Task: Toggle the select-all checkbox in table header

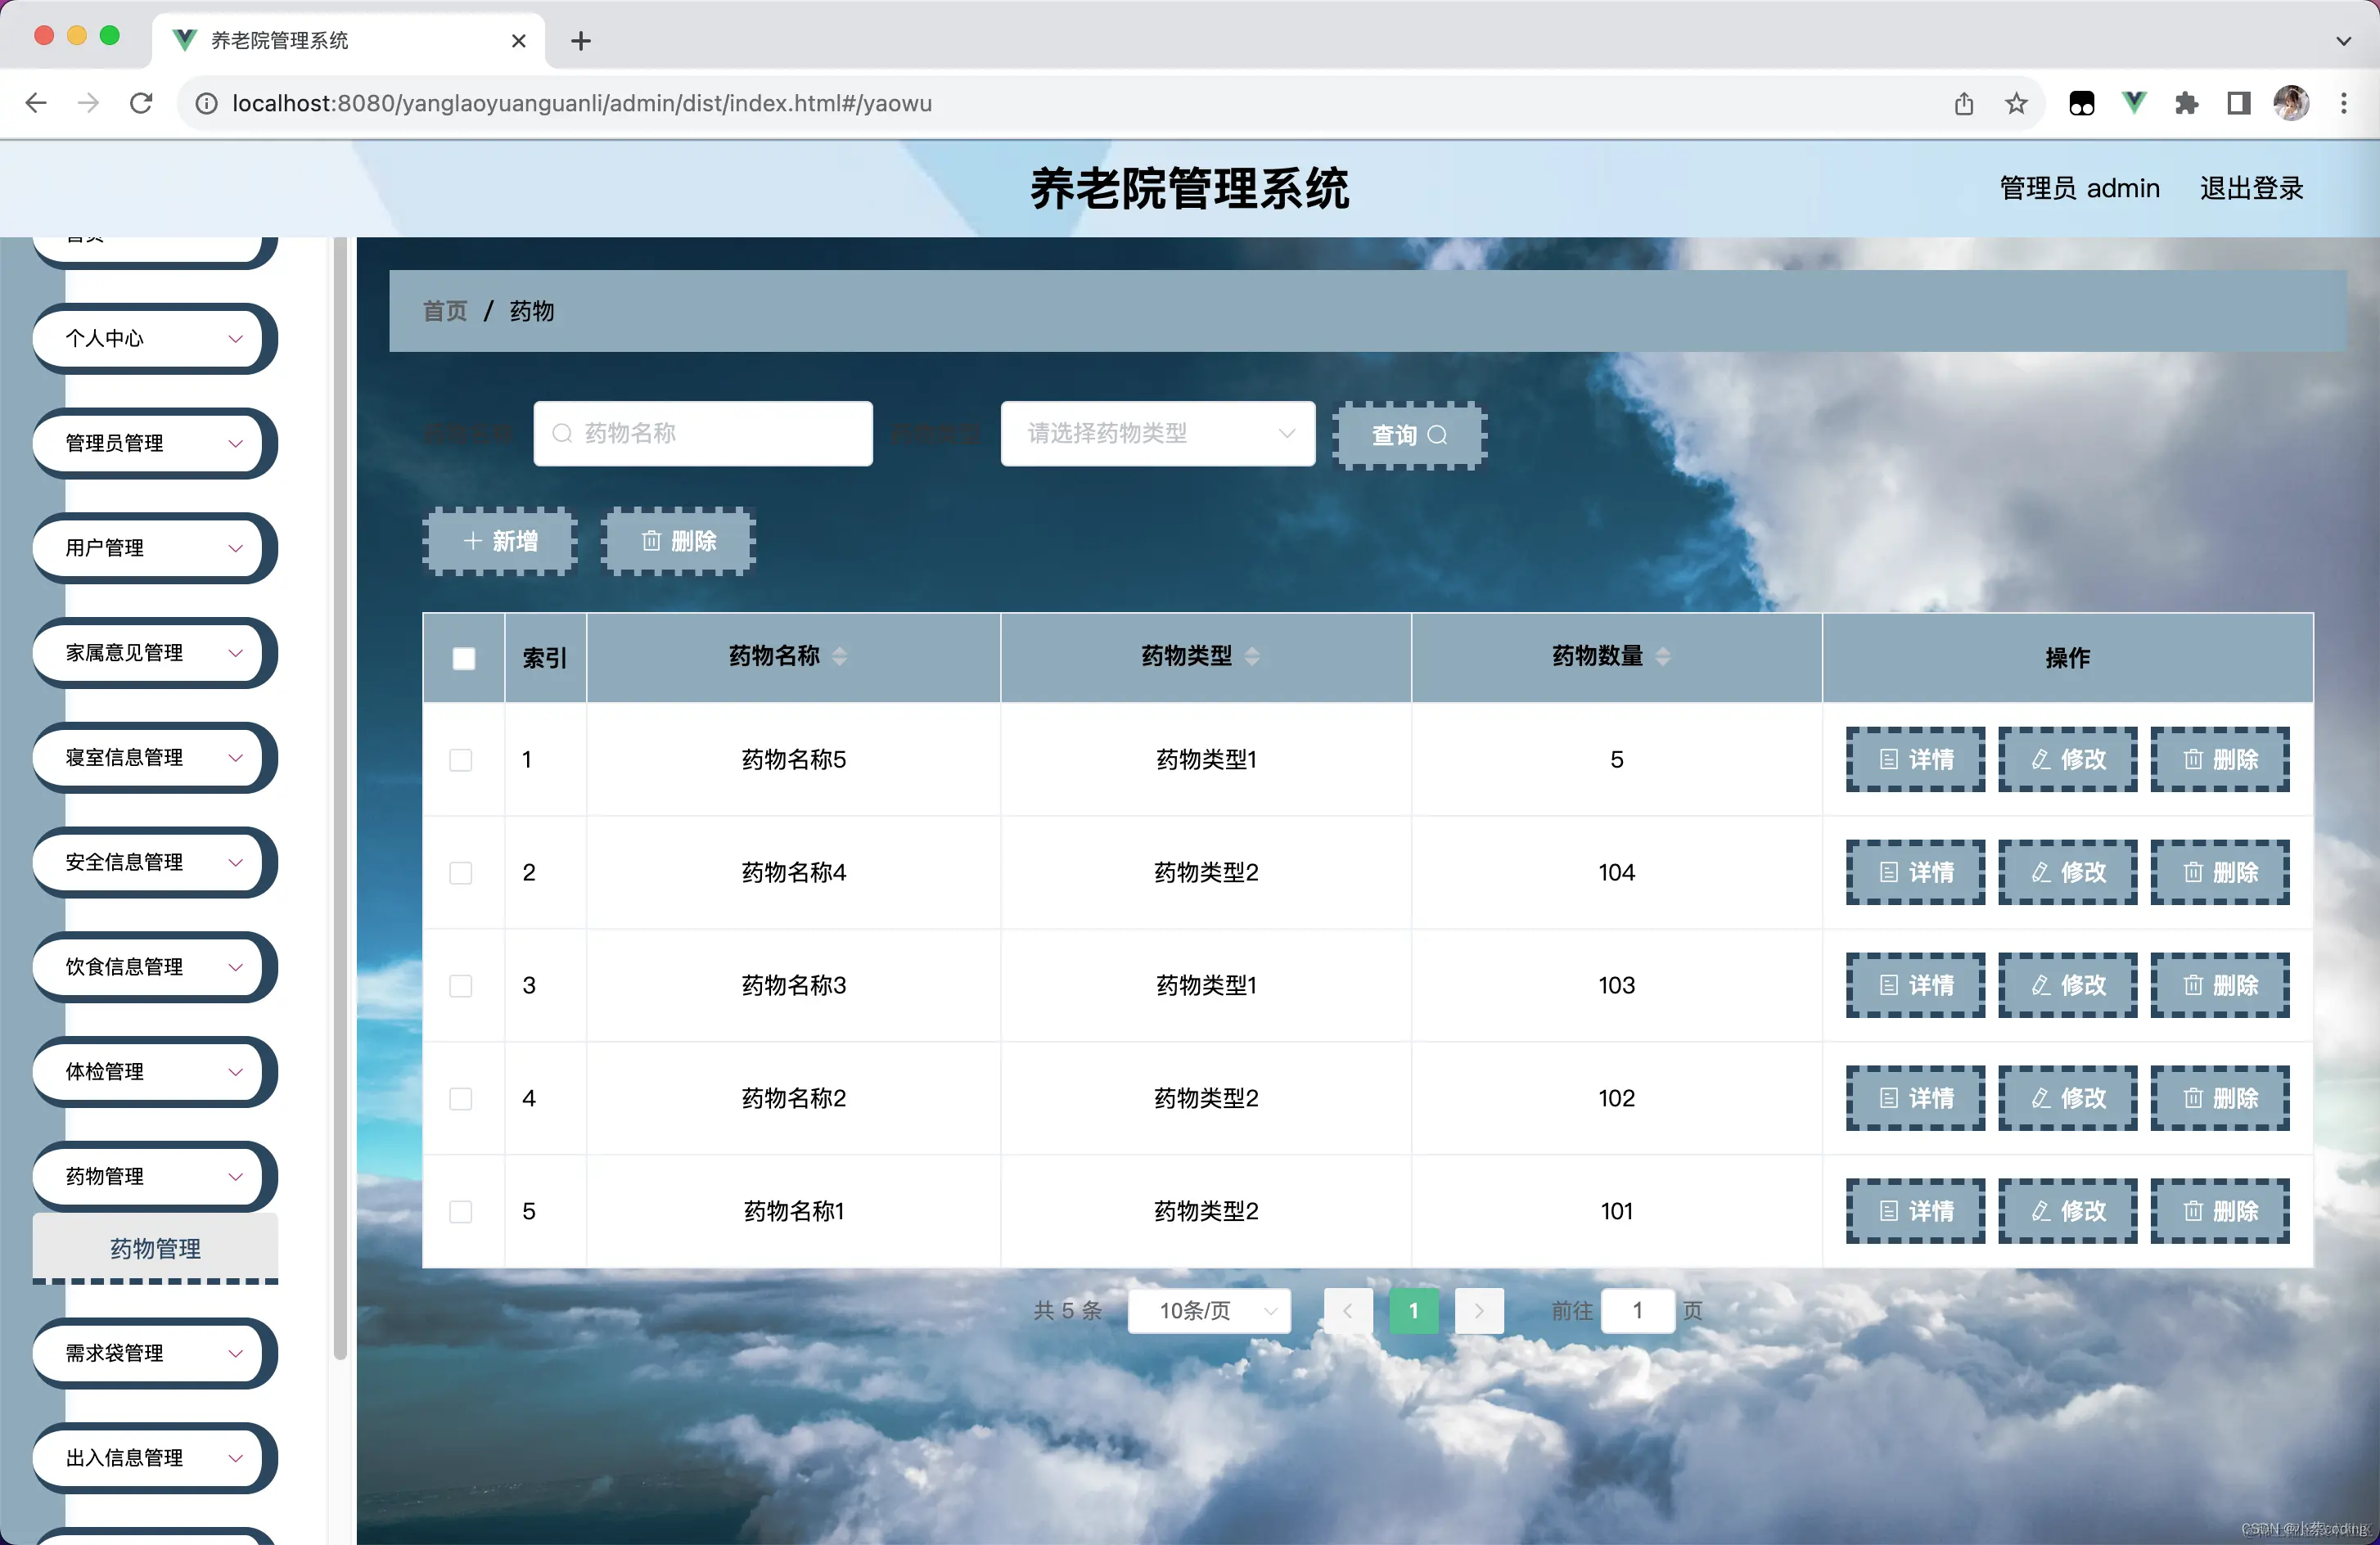Action: pyautogui.click(x=463, y=658)
